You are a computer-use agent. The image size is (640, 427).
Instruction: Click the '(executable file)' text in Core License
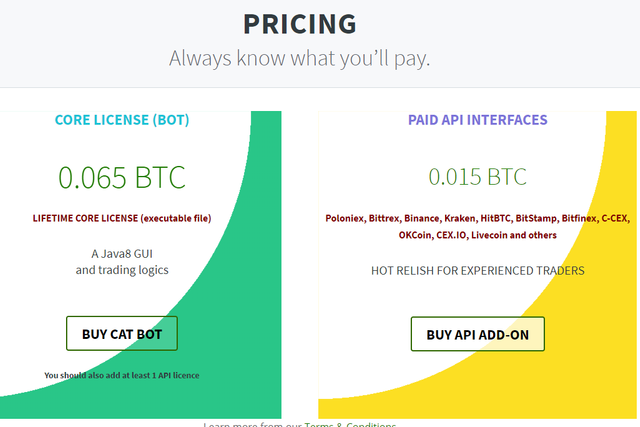pos(175,218)
